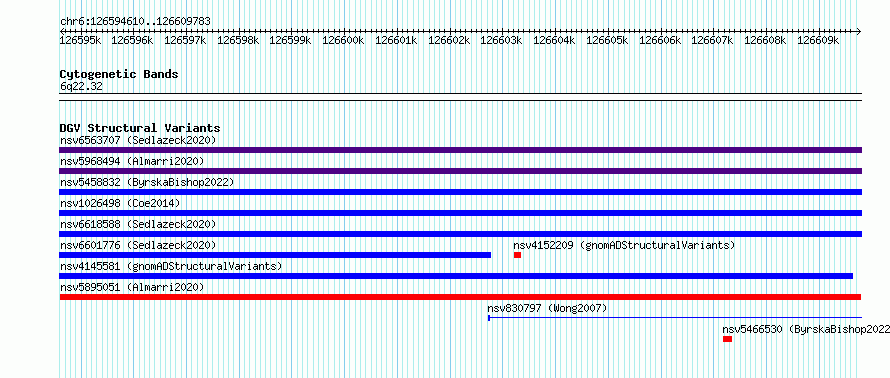Click the 126608k ruler tick label

tap(765, 40)
